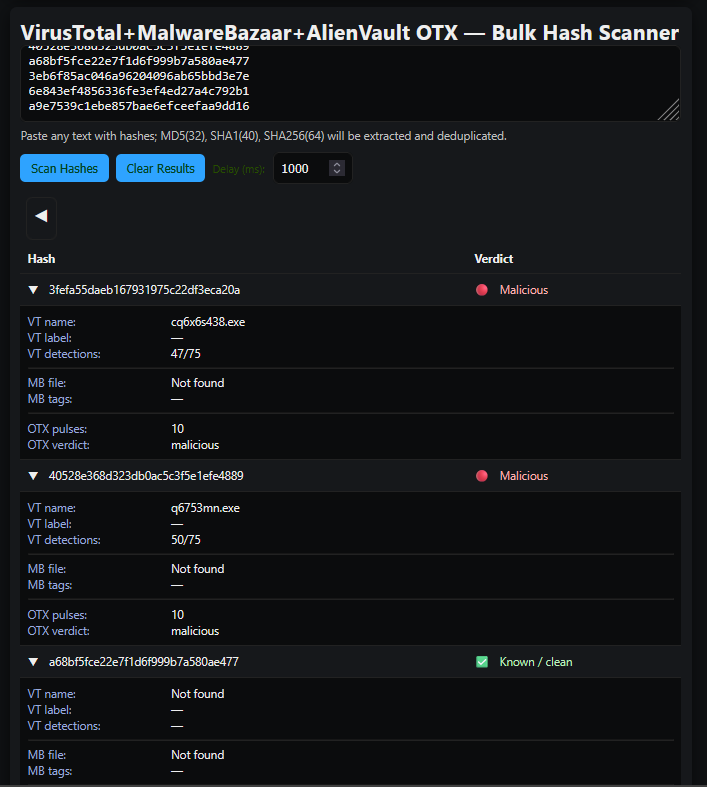Image resolution: width=707 pixels, height=787 pixels.
Task: Click the paste hashes hint text
Action: coord(263,136)
